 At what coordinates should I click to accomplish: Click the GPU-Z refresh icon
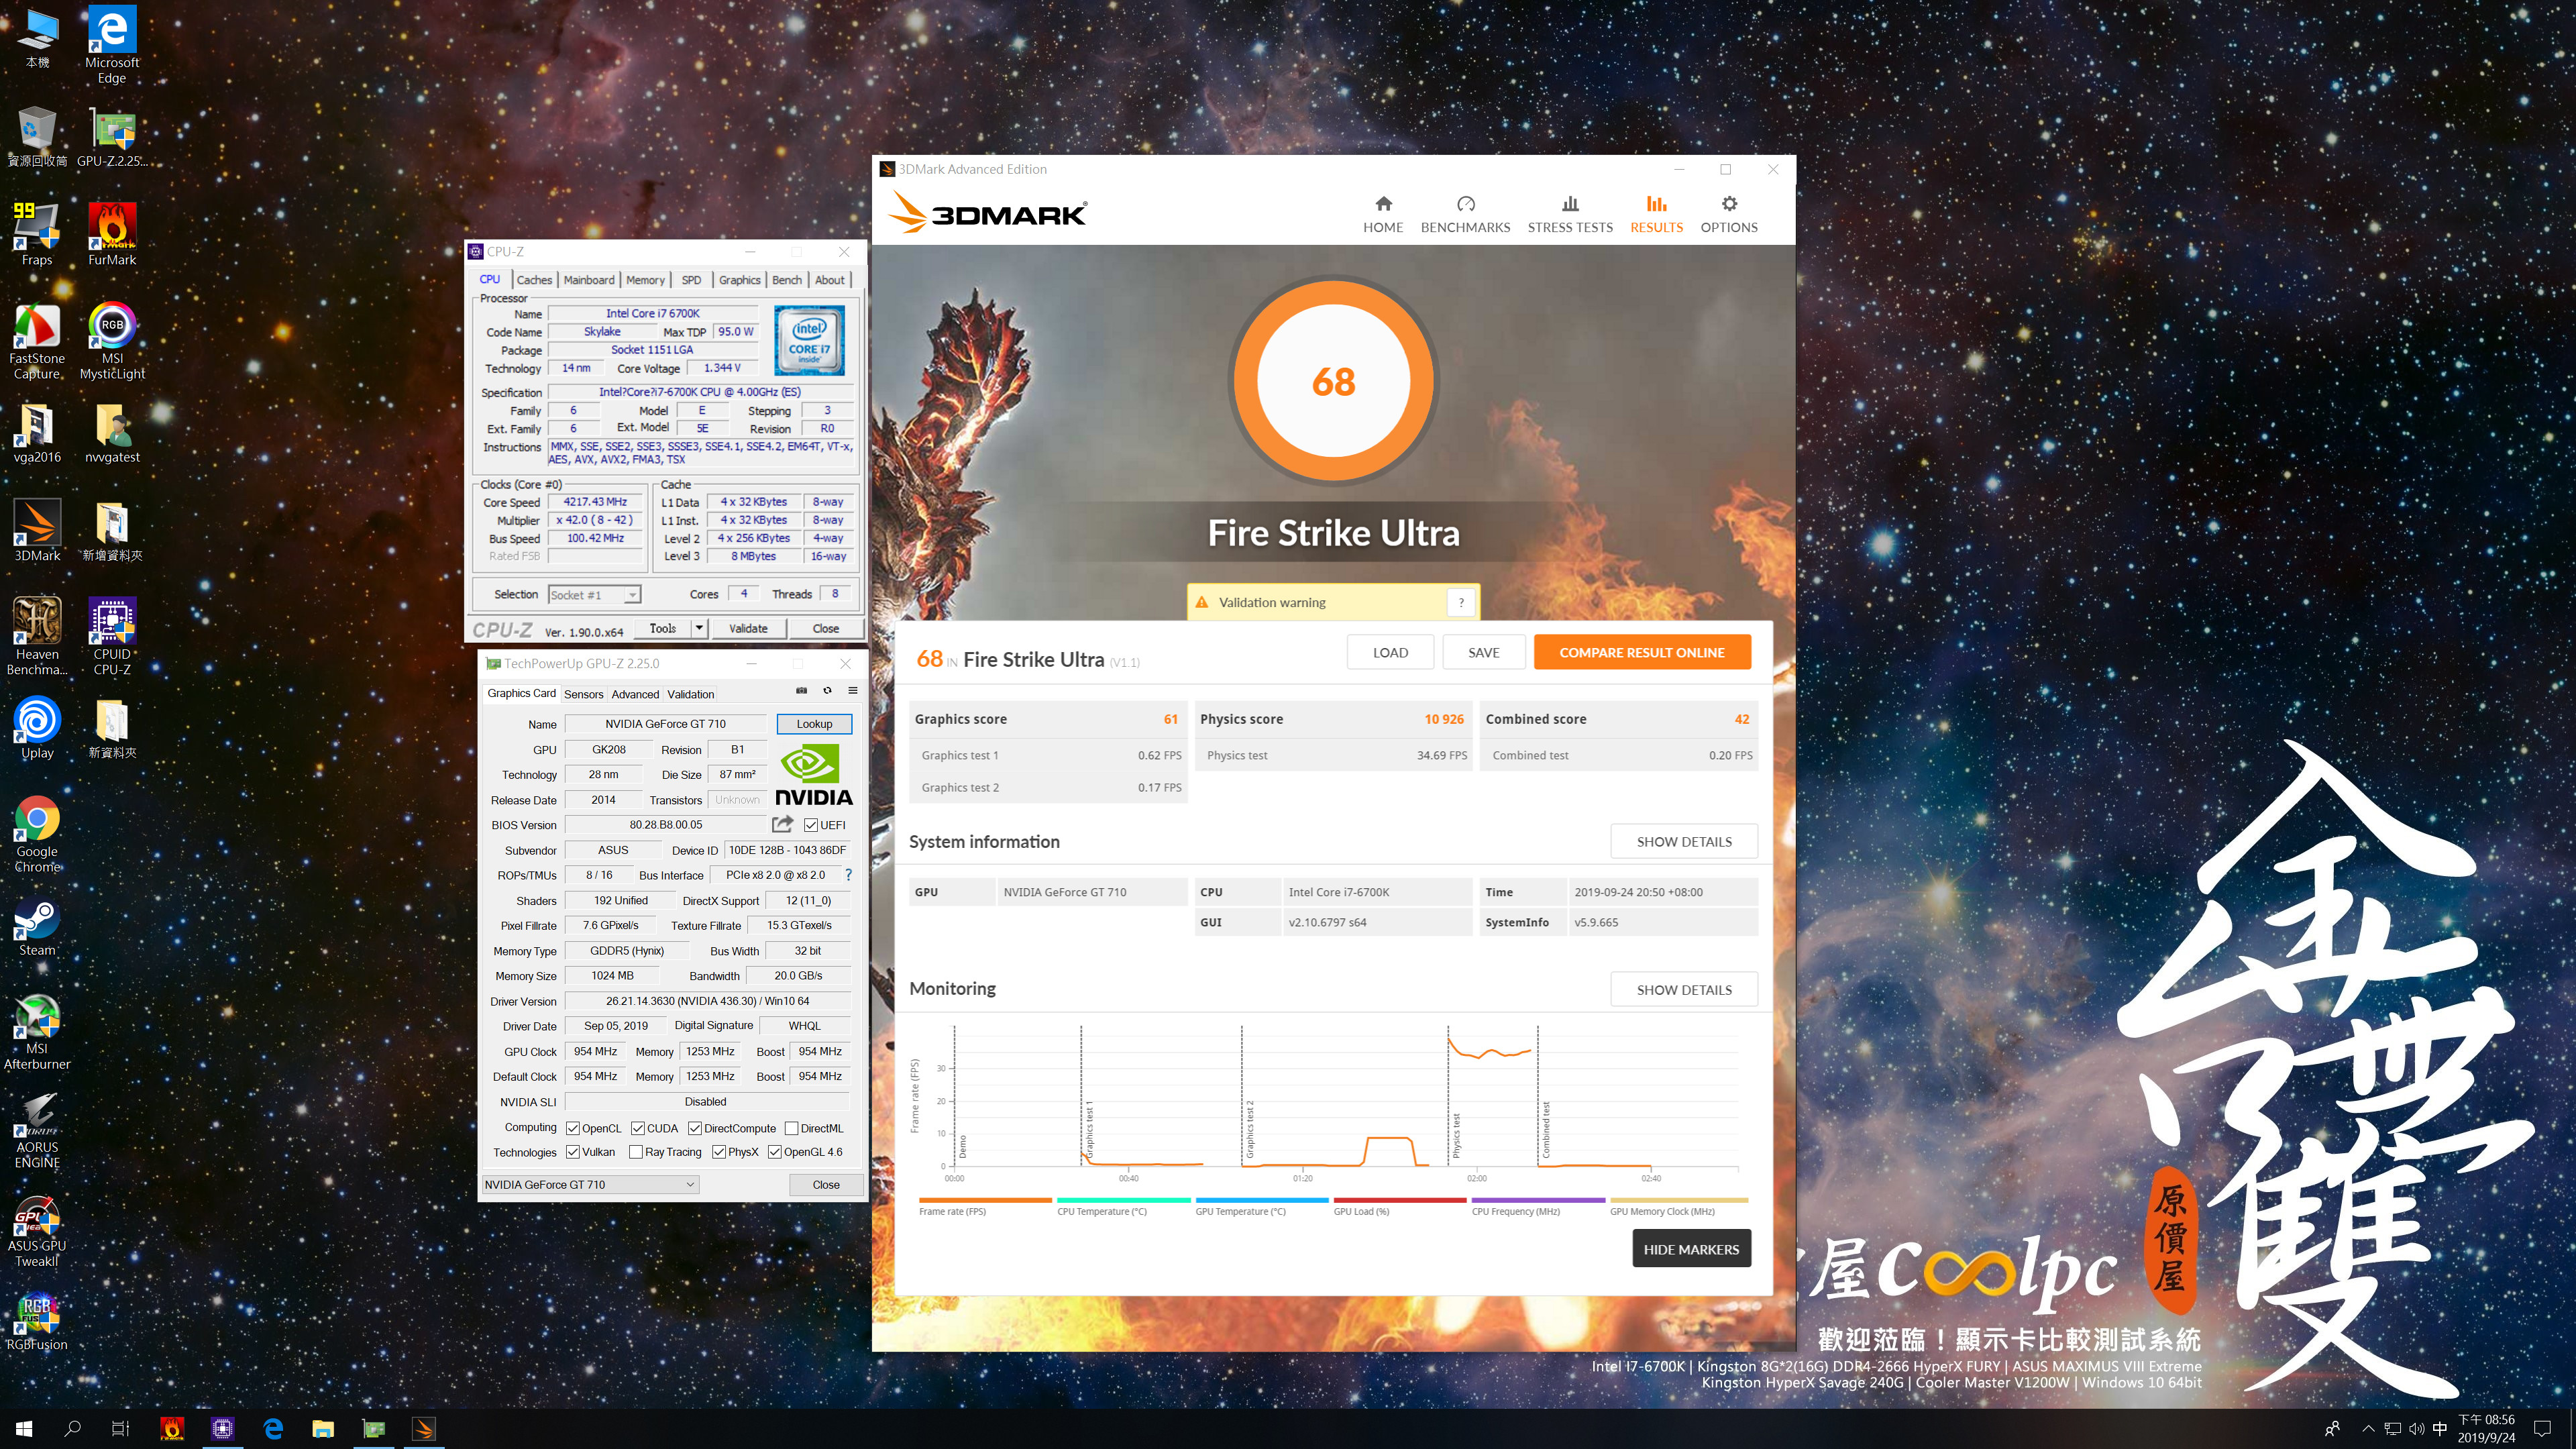[x=827, y=690]
